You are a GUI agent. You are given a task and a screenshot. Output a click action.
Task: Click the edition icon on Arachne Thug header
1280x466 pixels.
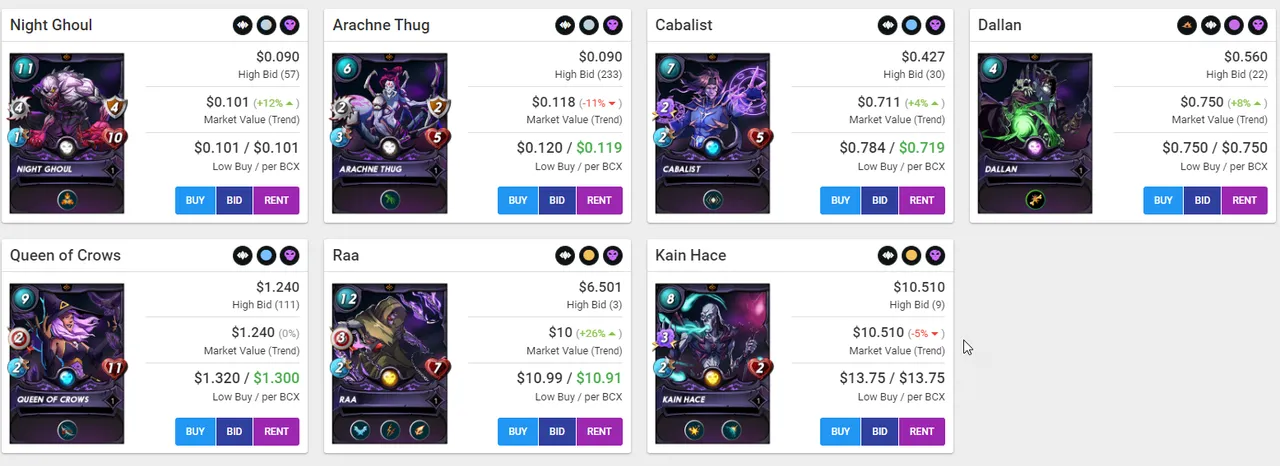tap(565, 25)
